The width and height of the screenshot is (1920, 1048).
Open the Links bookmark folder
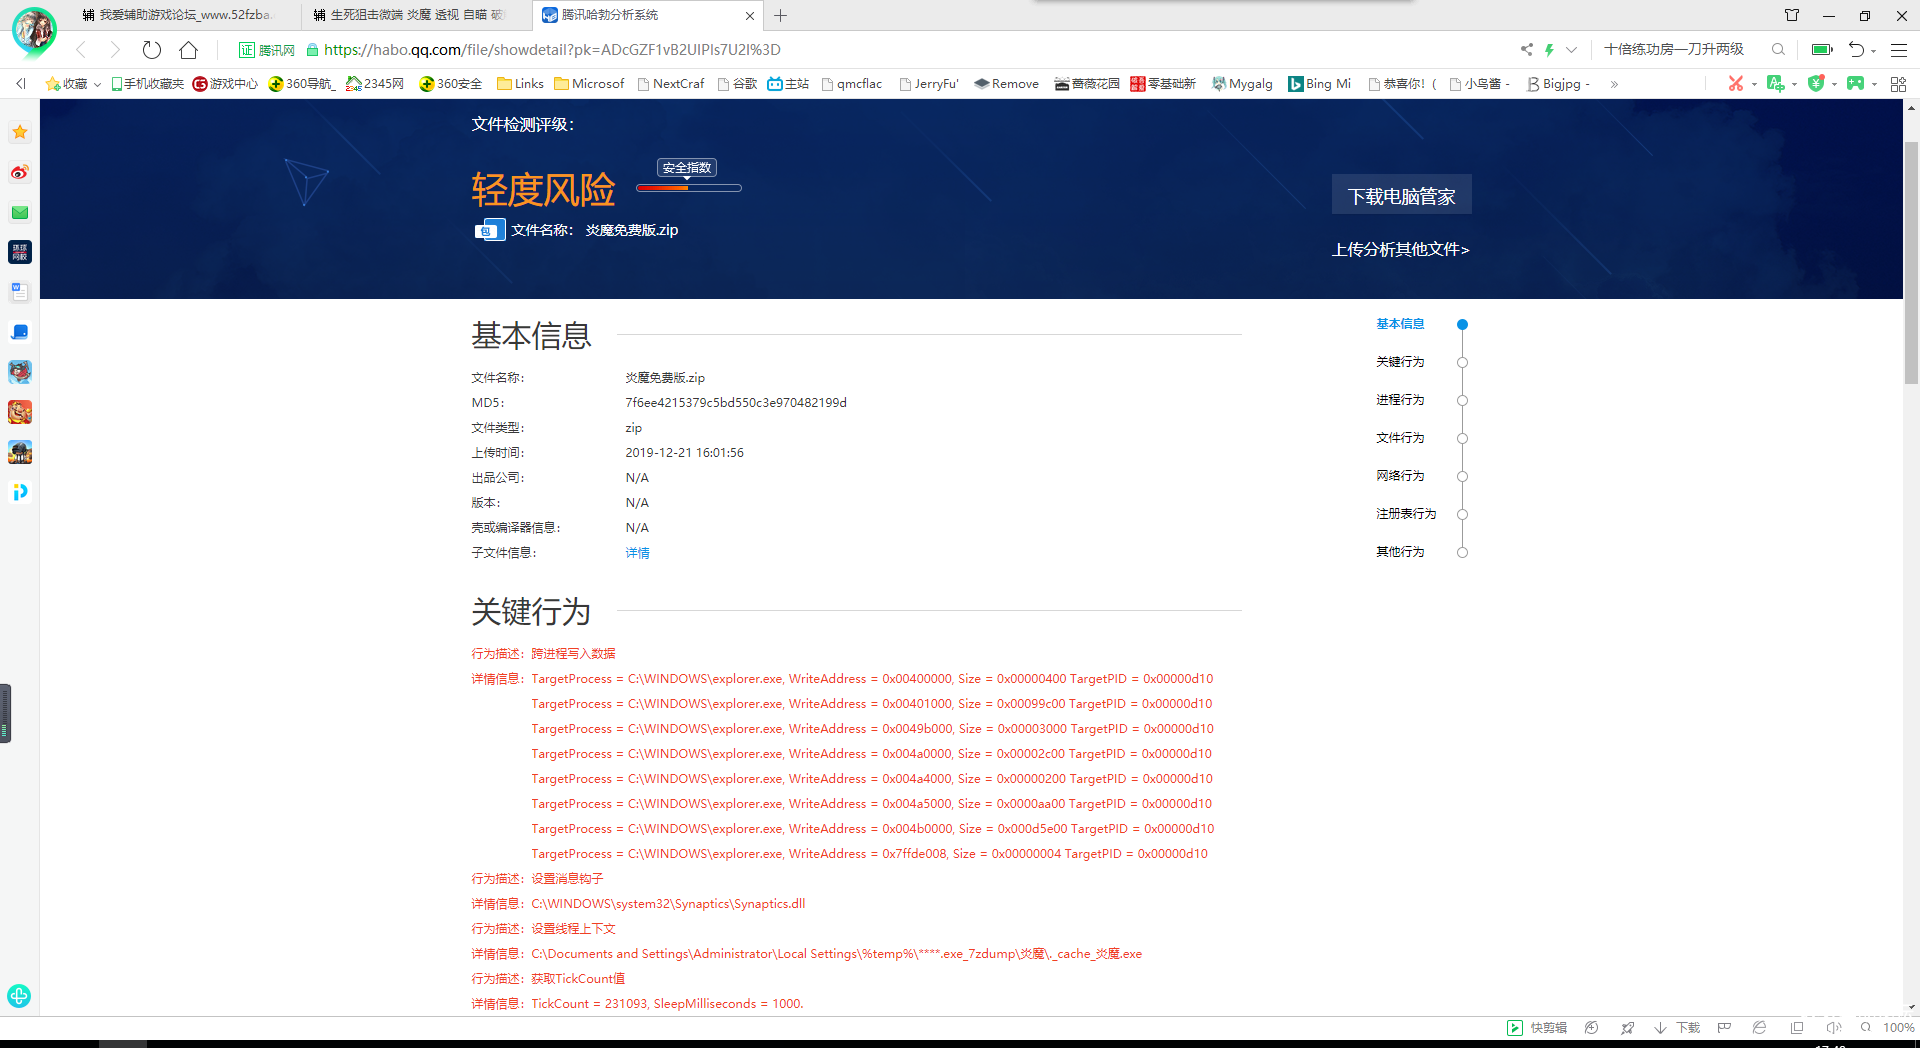tap(520, 84)
